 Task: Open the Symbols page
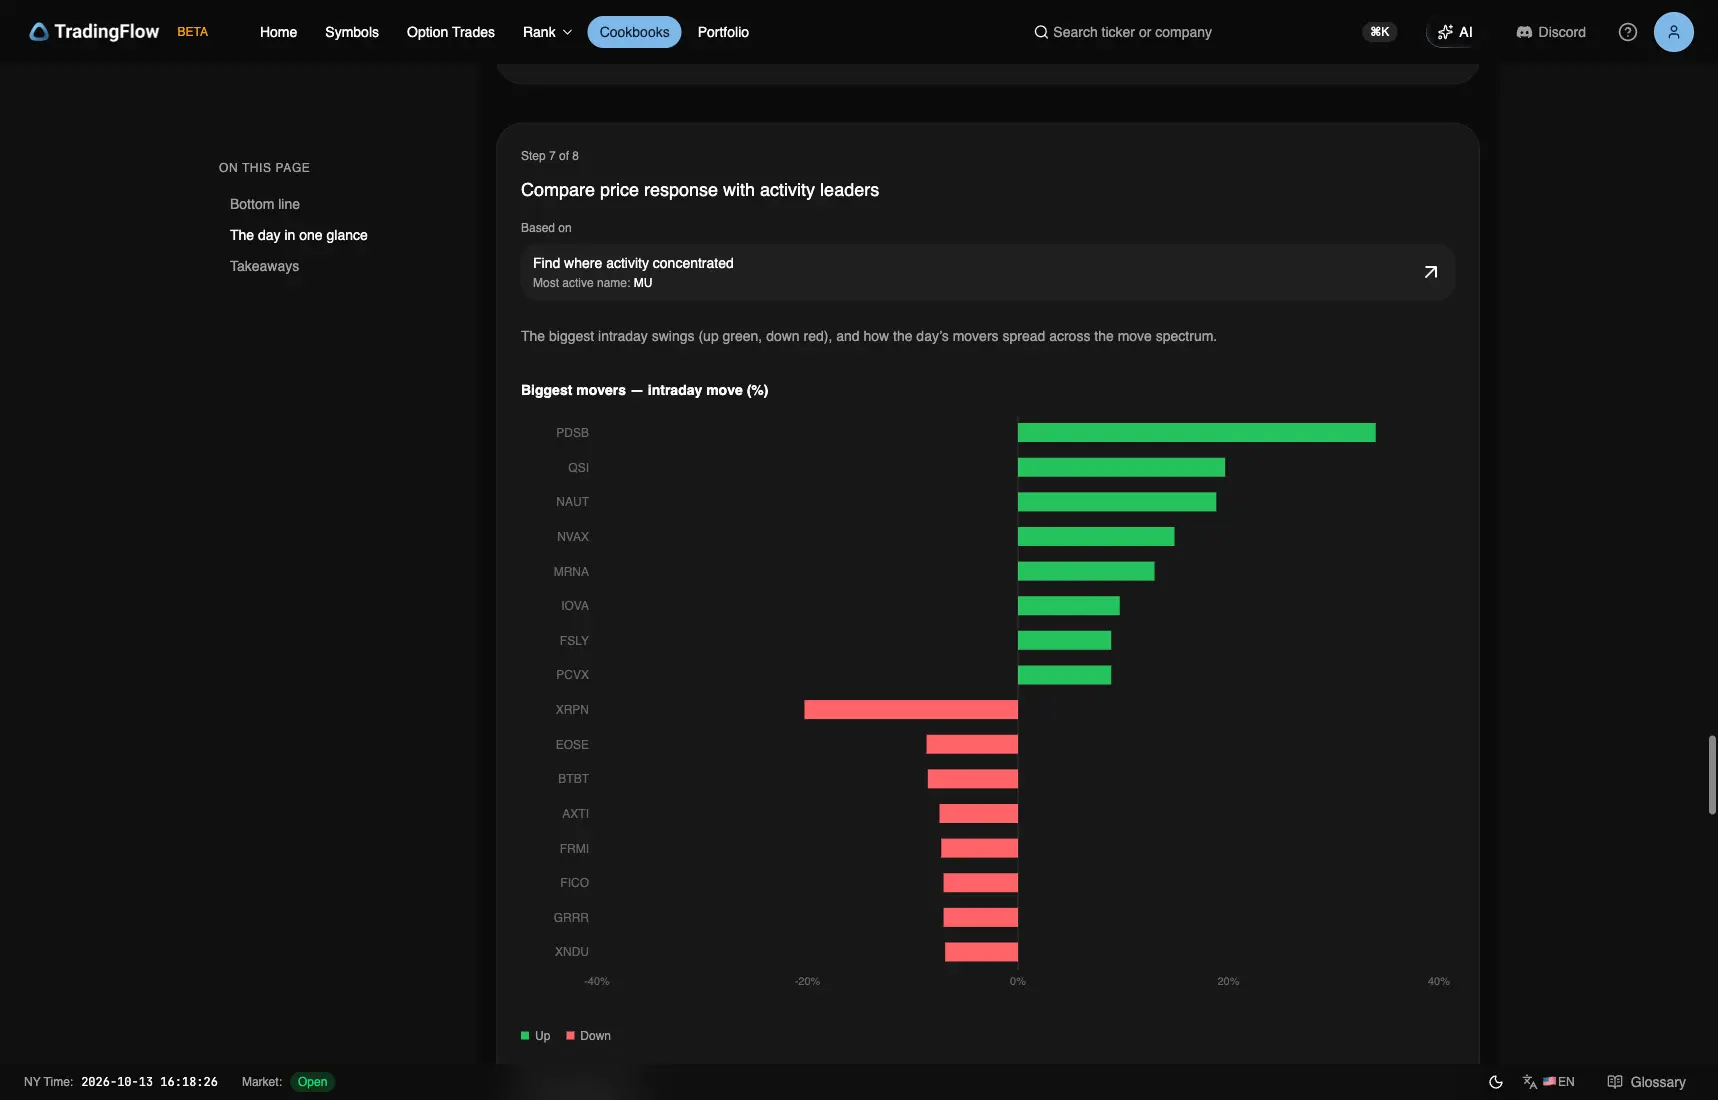(x=352, y=32)
